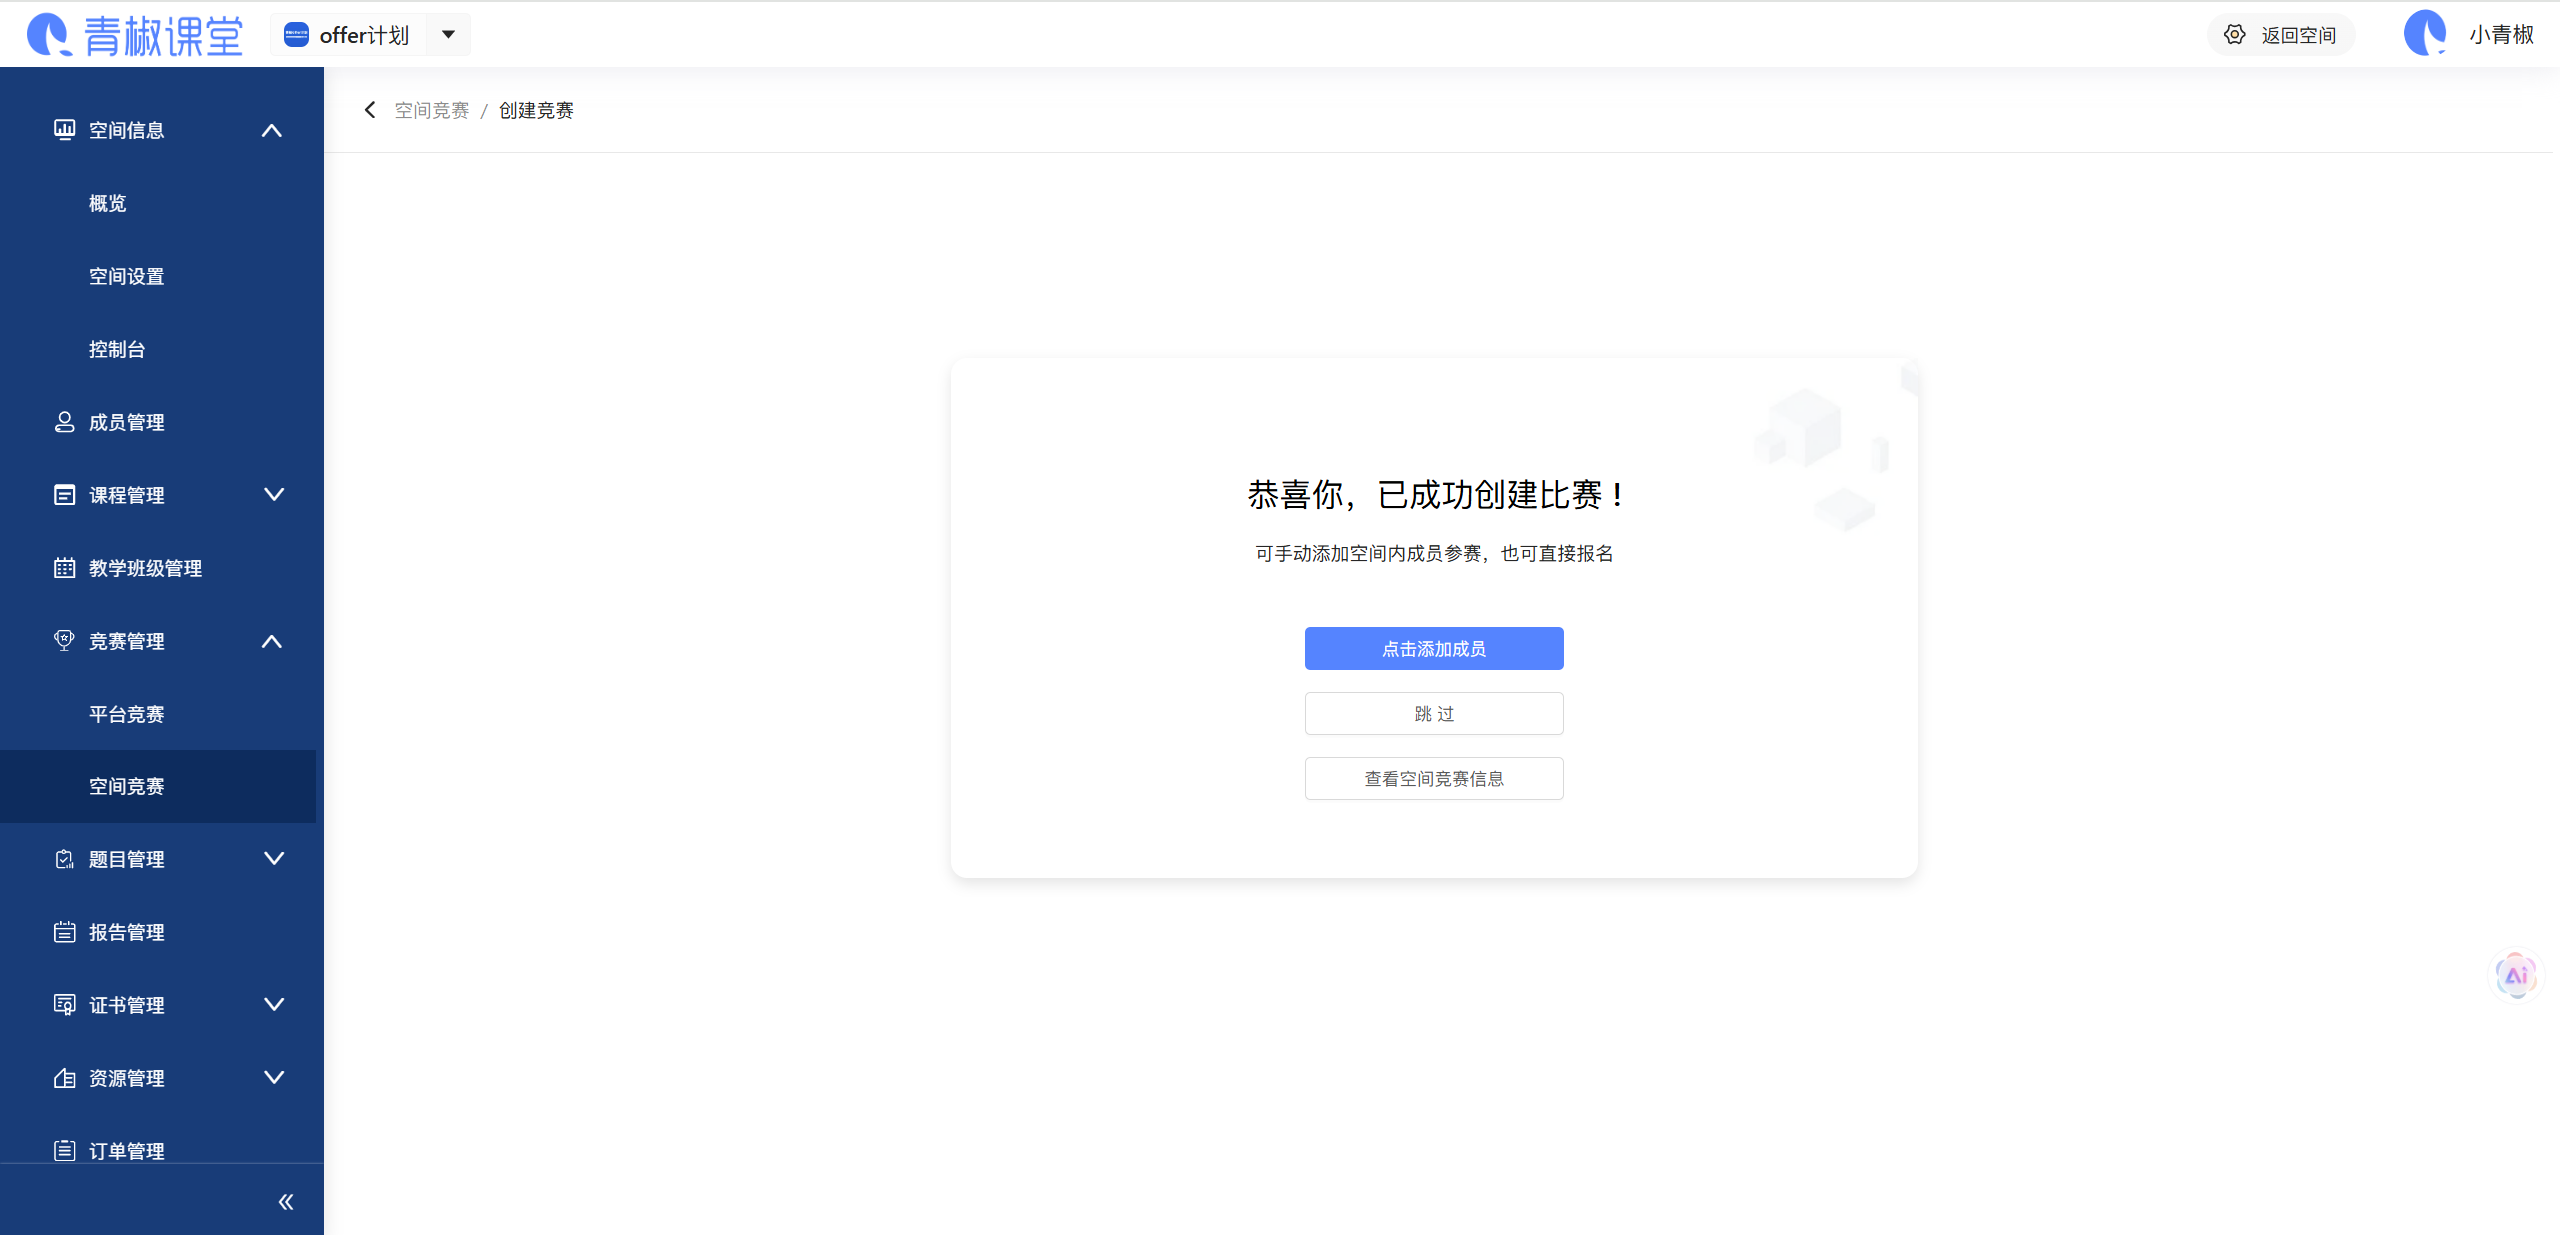Open the floating AI assistant
The height and width of the screenshot is (1235, 2560).
coord(2515,975)
